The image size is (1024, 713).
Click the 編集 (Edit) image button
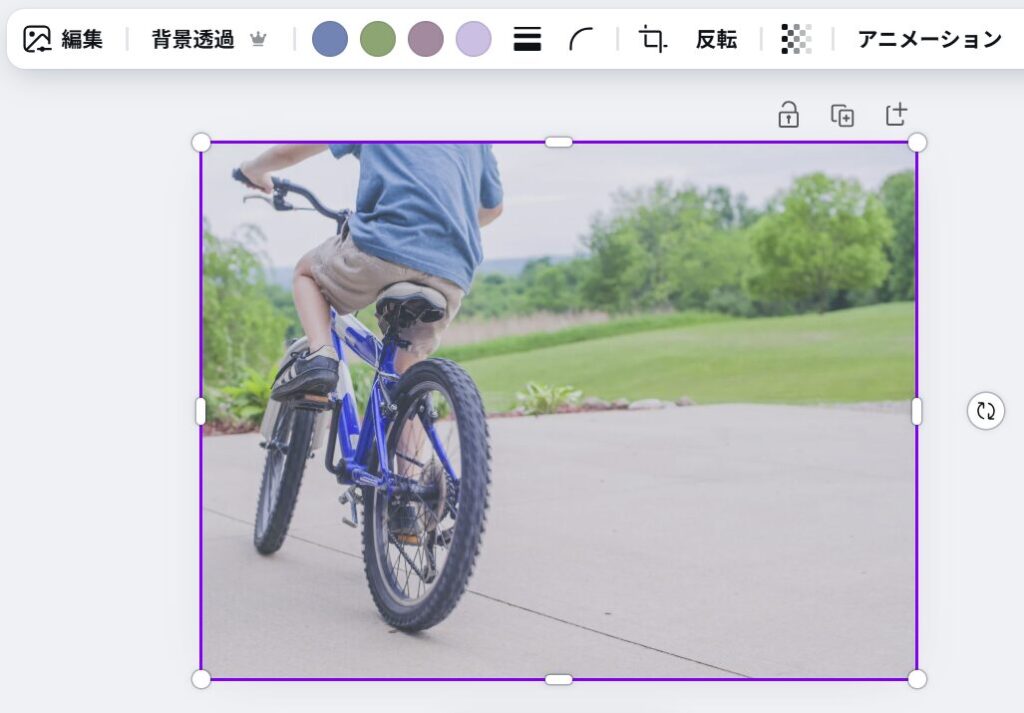point(63,39)
